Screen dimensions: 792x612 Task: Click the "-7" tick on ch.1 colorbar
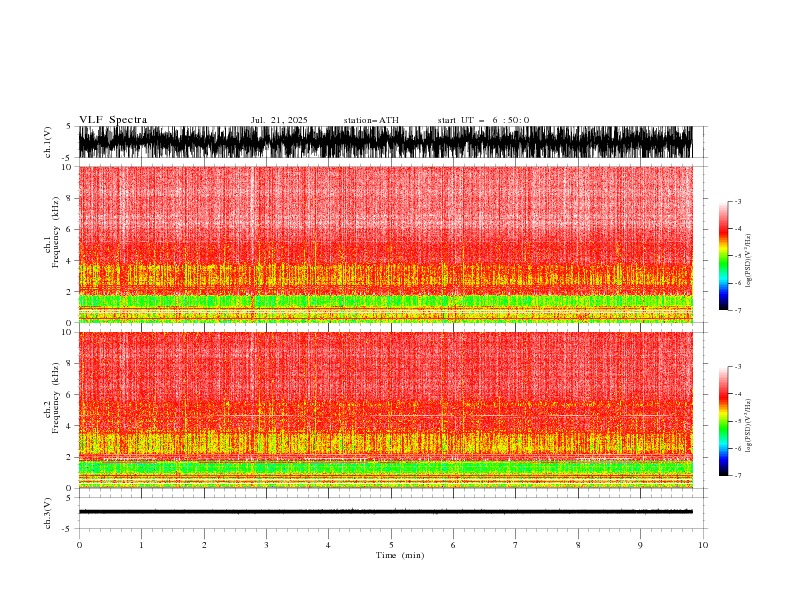point(737,310)
